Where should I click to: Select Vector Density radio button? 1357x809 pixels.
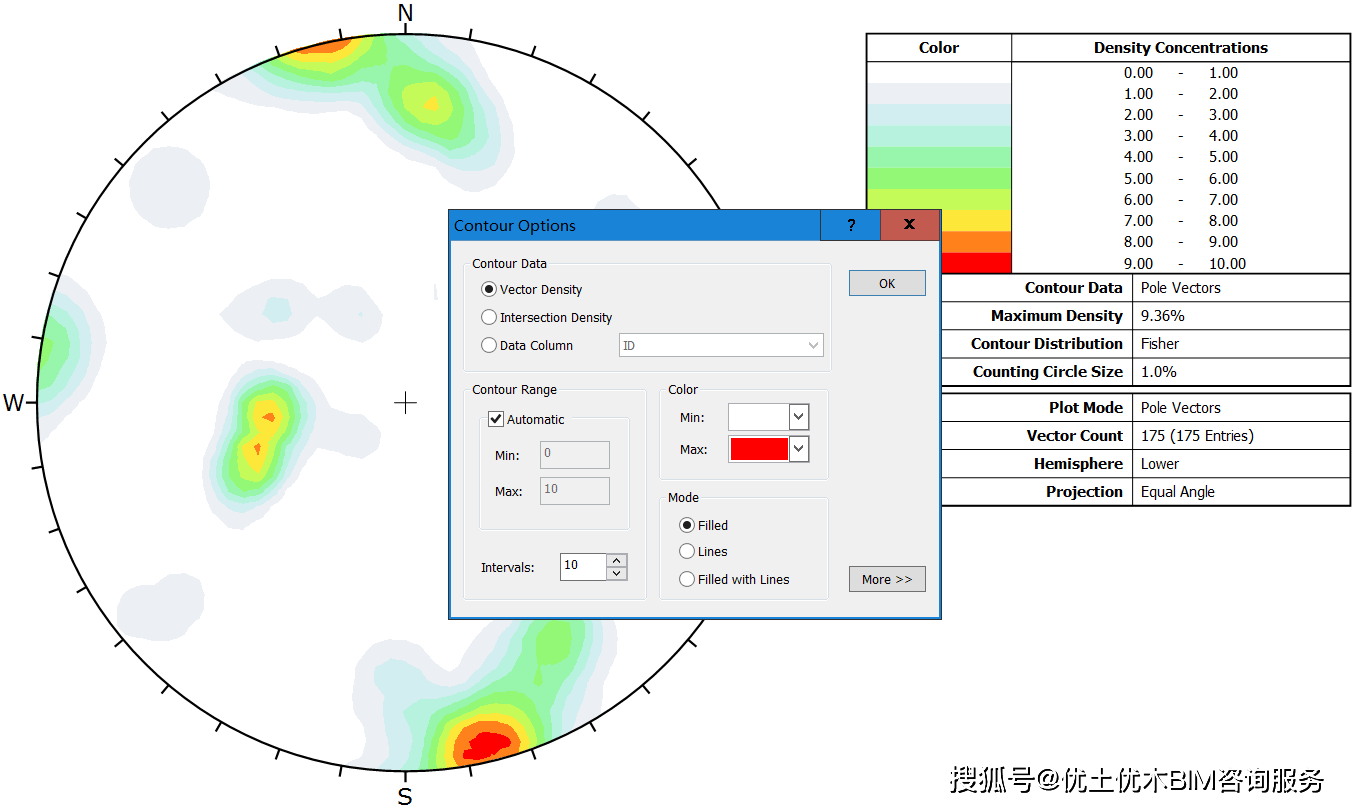pos(489,289)
